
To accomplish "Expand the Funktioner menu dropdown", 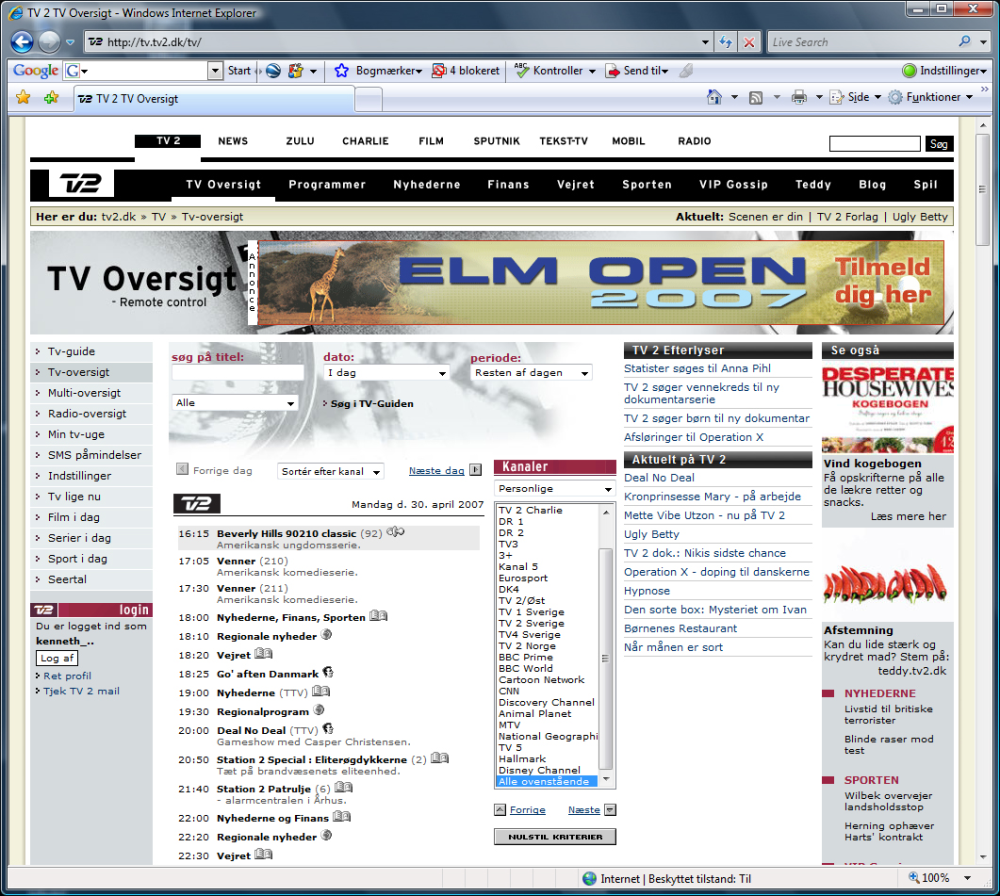I will click(969, 97).
